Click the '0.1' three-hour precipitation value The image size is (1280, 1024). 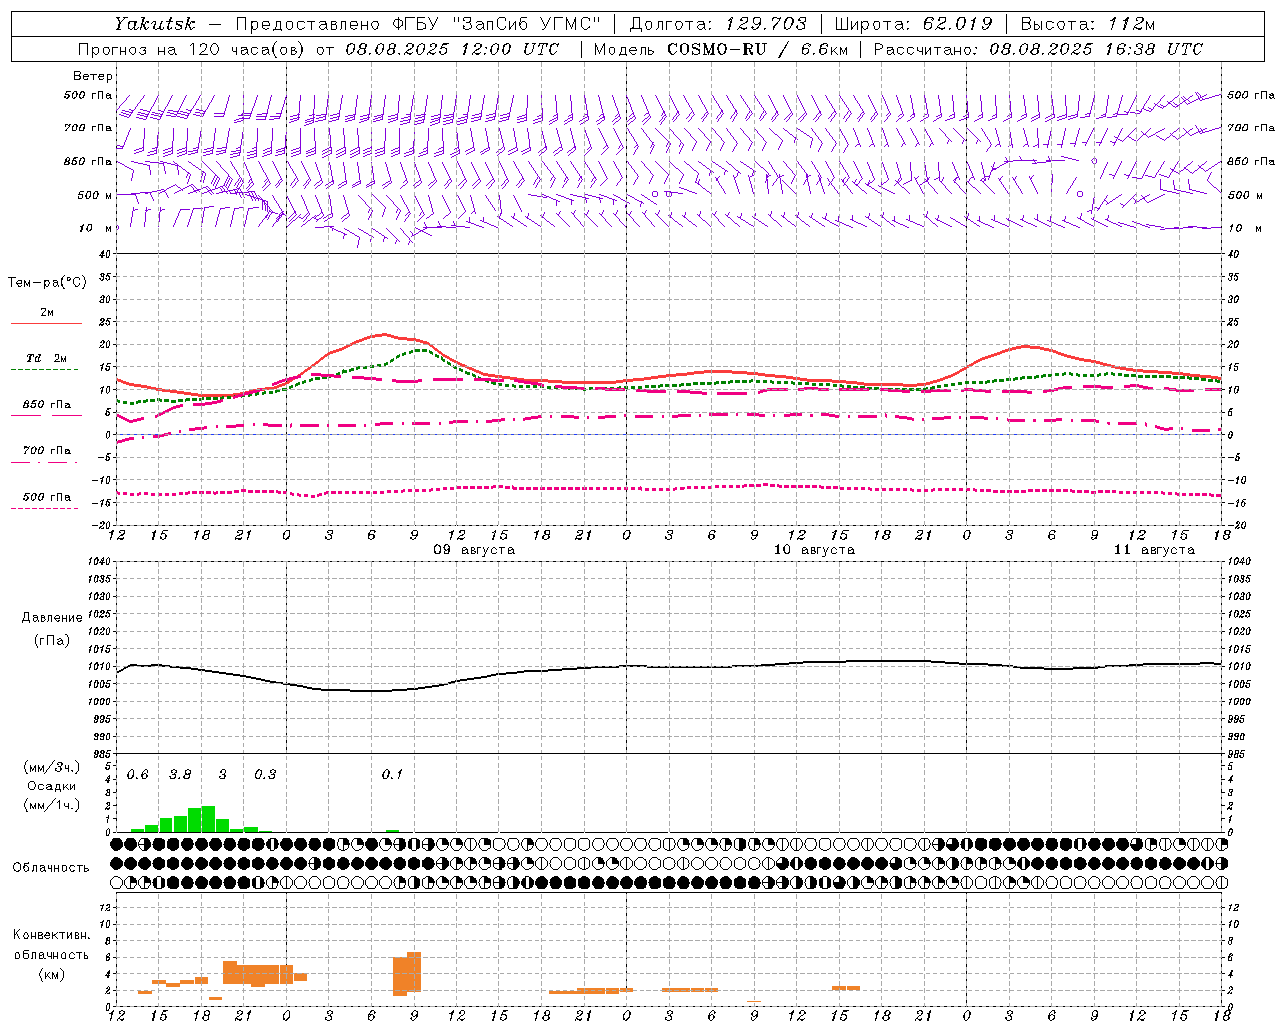(x=392, y=775)
